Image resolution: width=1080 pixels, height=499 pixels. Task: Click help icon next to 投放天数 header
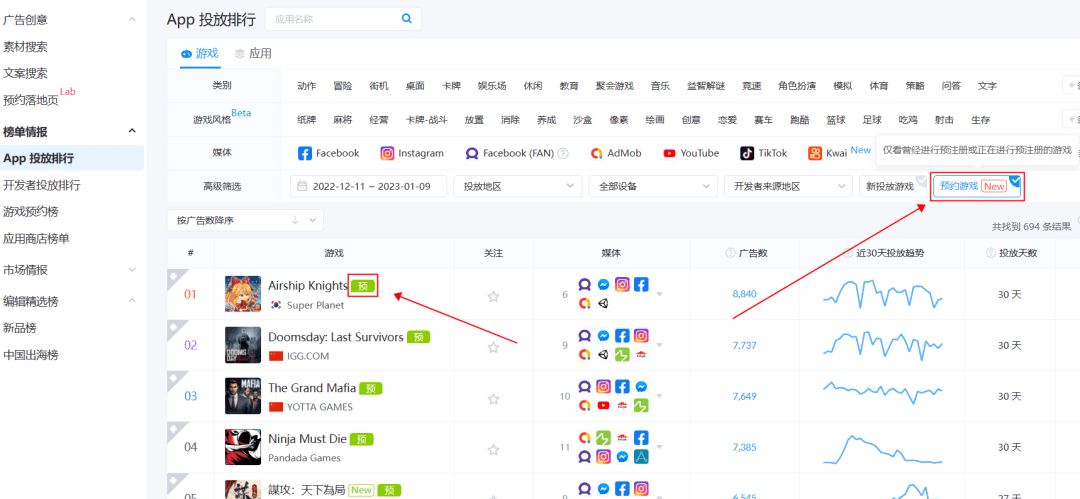coord(990,254)
